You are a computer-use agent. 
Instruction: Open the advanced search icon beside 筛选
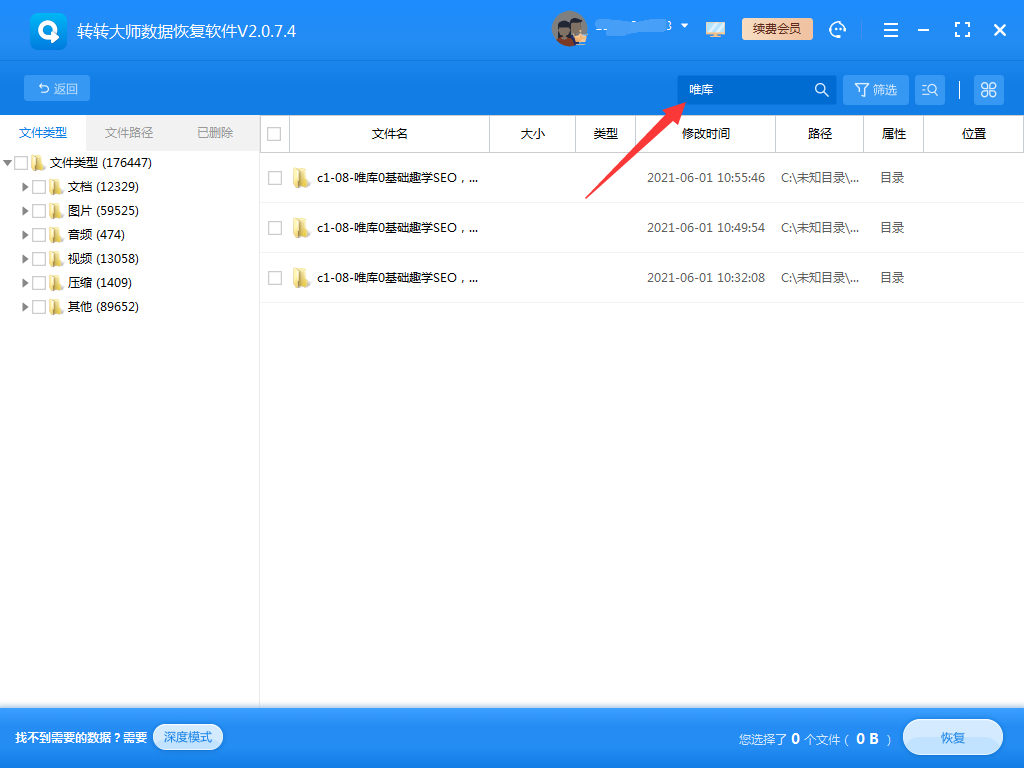[929, 90]
